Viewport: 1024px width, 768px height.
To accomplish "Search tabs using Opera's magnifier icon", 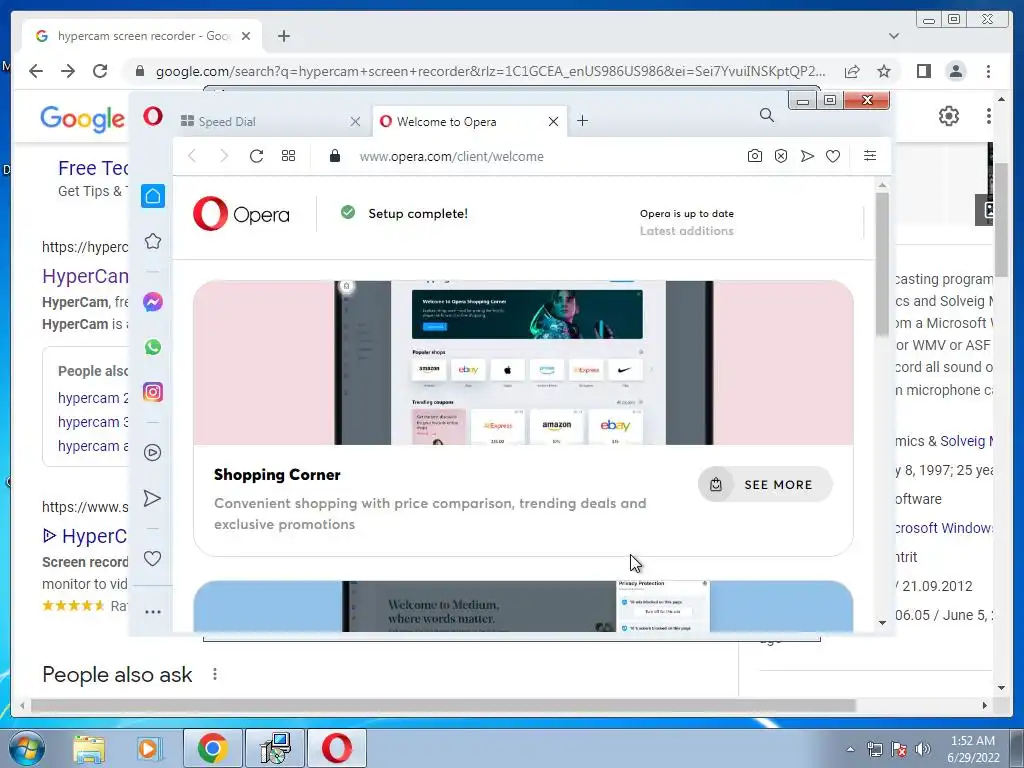I will pos(767,116).
